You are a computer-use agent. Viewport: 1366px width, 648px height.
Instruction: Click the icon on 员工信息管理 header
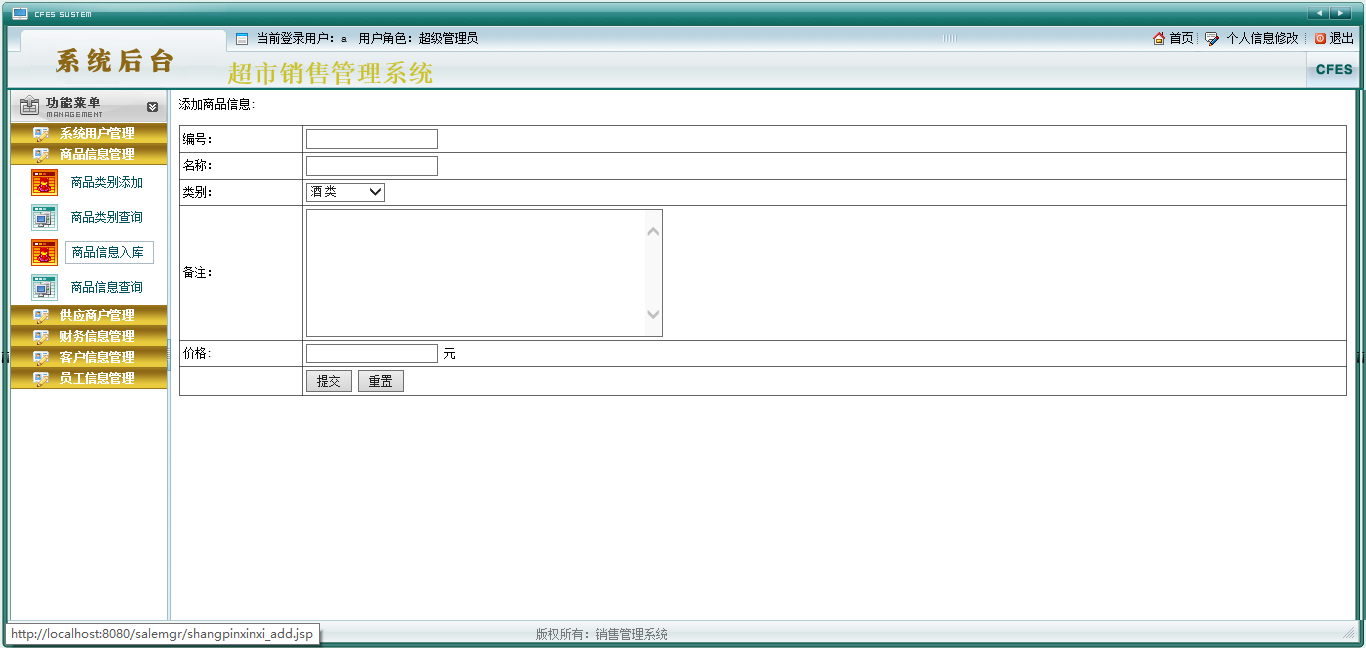pos(41,379)
